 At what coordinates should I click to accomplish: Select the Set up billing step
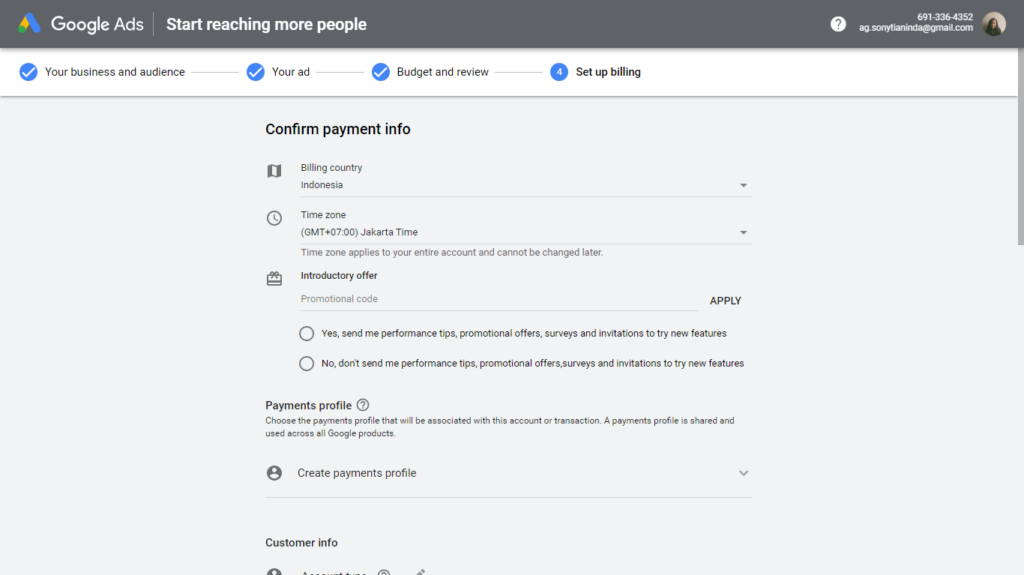596,72
